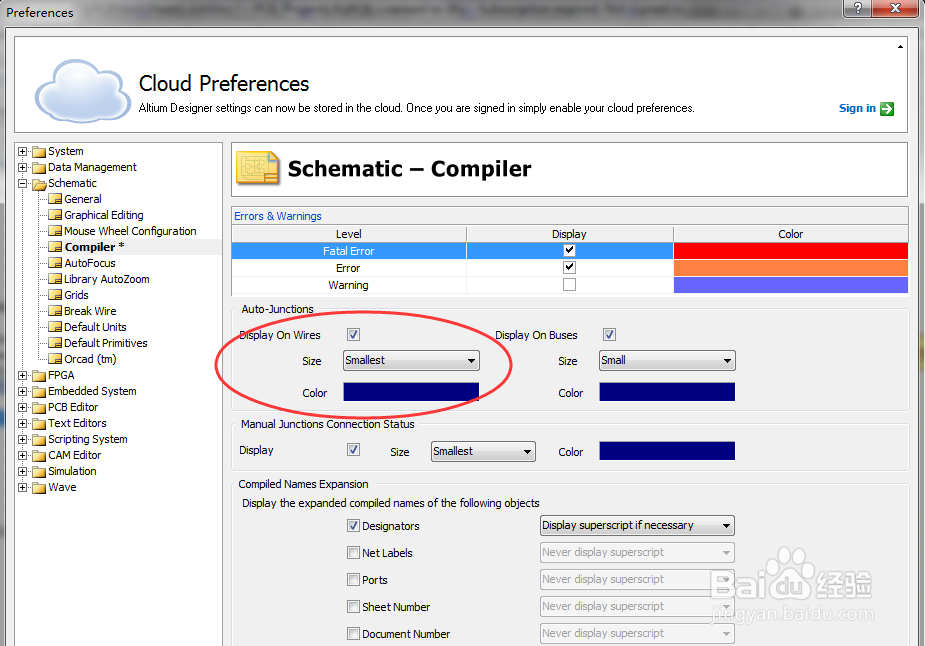Expand the PCB Editor tree node
The image size is (925, 646).
22,408
